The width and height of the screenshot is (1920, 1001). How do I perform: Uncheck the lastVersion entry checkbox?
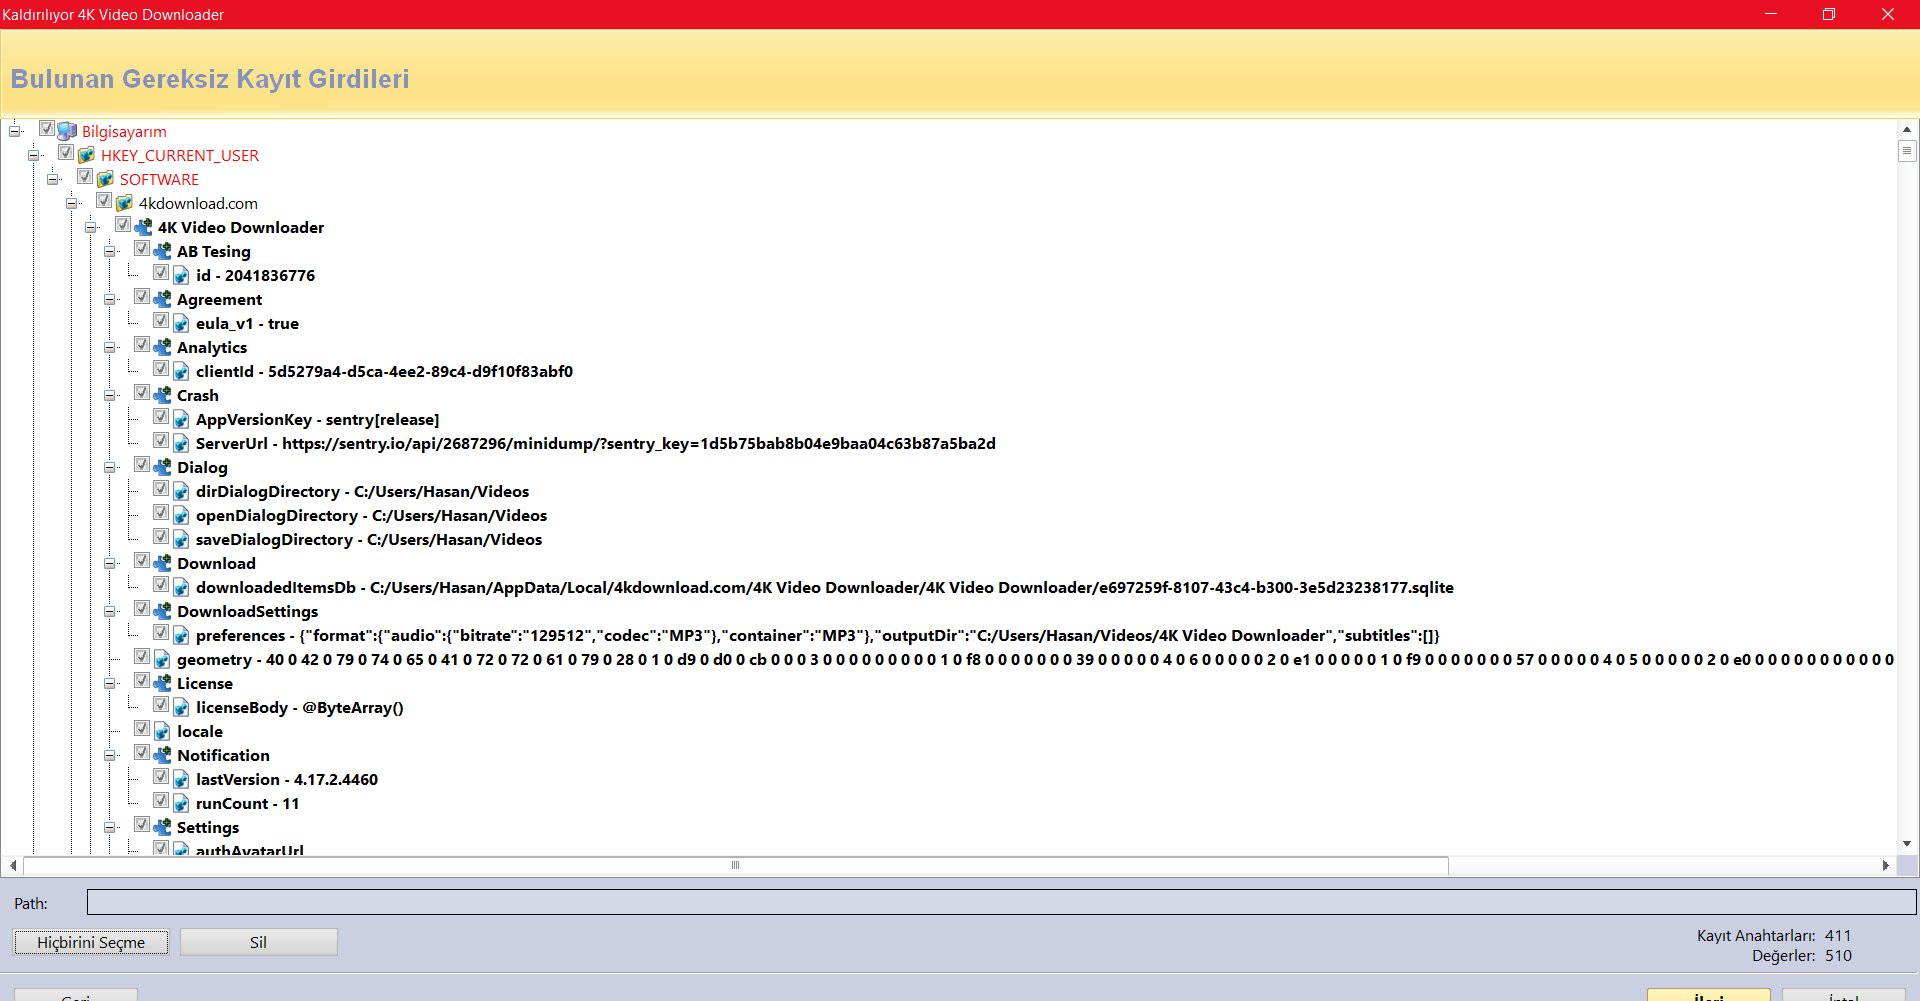pyautogui.click(x=161, y=776)
